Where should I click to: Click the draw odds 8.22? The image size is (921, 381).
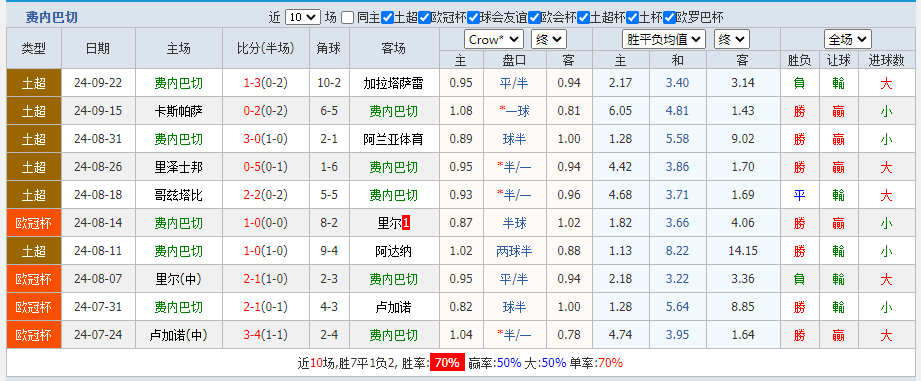[677, 251]
